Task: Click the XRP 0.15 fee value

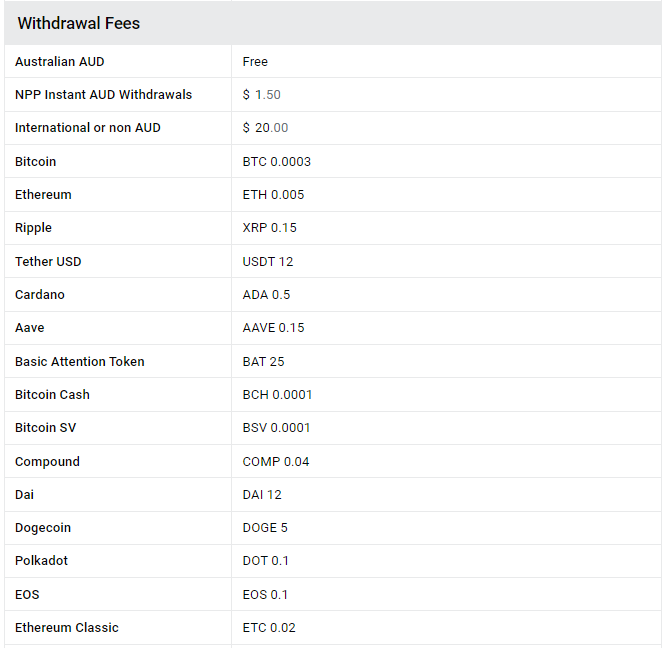Action: 270,228
